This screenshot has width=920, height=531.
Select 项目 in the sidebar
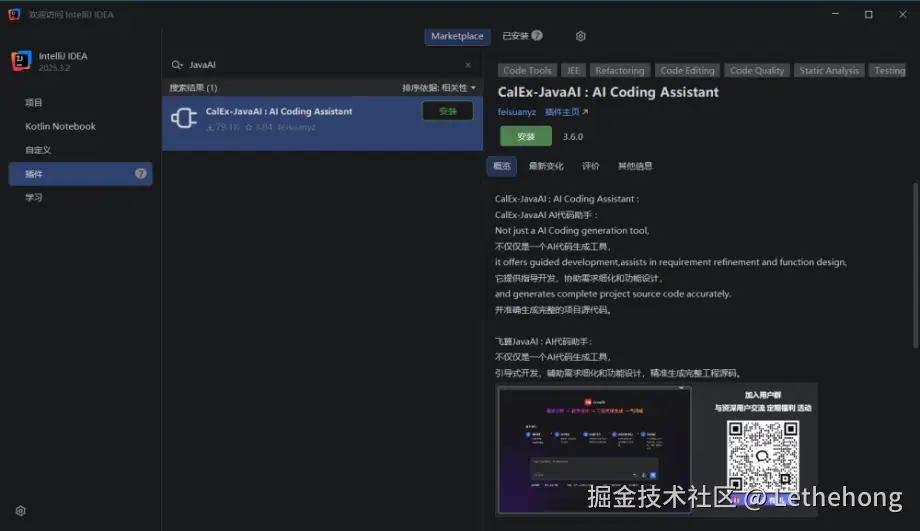[80, 103]
